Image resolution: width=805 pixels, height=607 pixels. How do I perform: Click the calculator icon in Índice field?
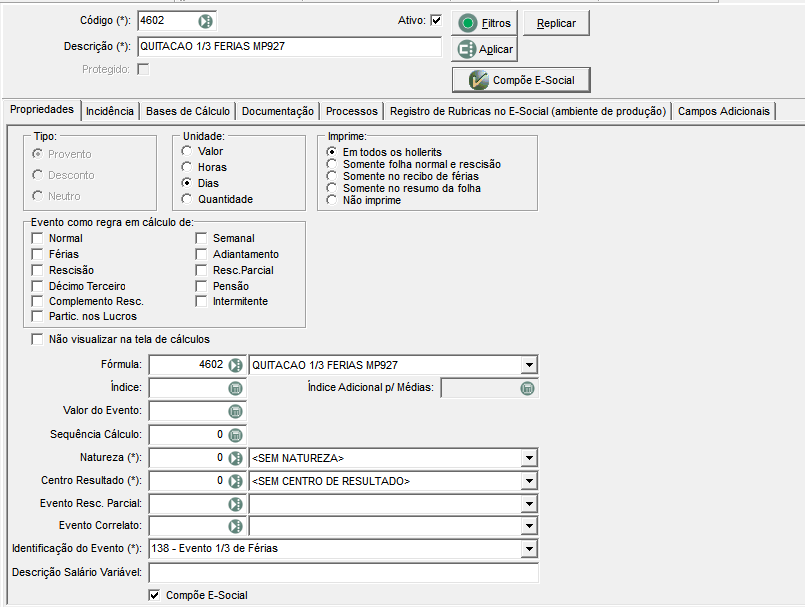point(236,388)
